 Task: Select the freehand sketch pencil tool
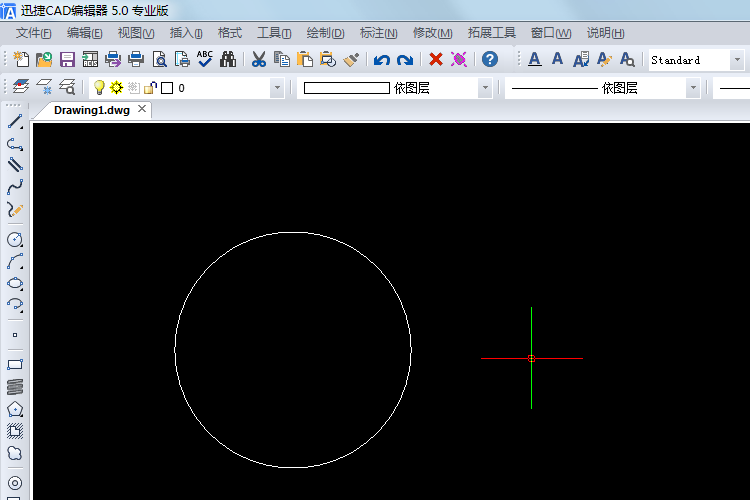pos(15,209)
